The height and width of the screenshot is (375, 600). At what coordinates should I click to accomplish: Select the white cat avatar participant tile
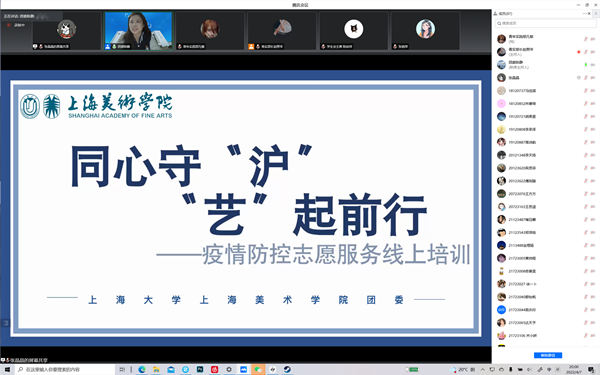click(354, 31)
